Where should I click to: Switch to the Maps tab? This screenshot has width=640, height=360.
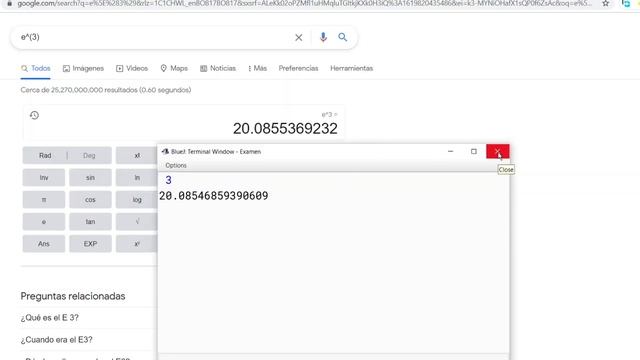pyautogui.click(x=174, y=68)
